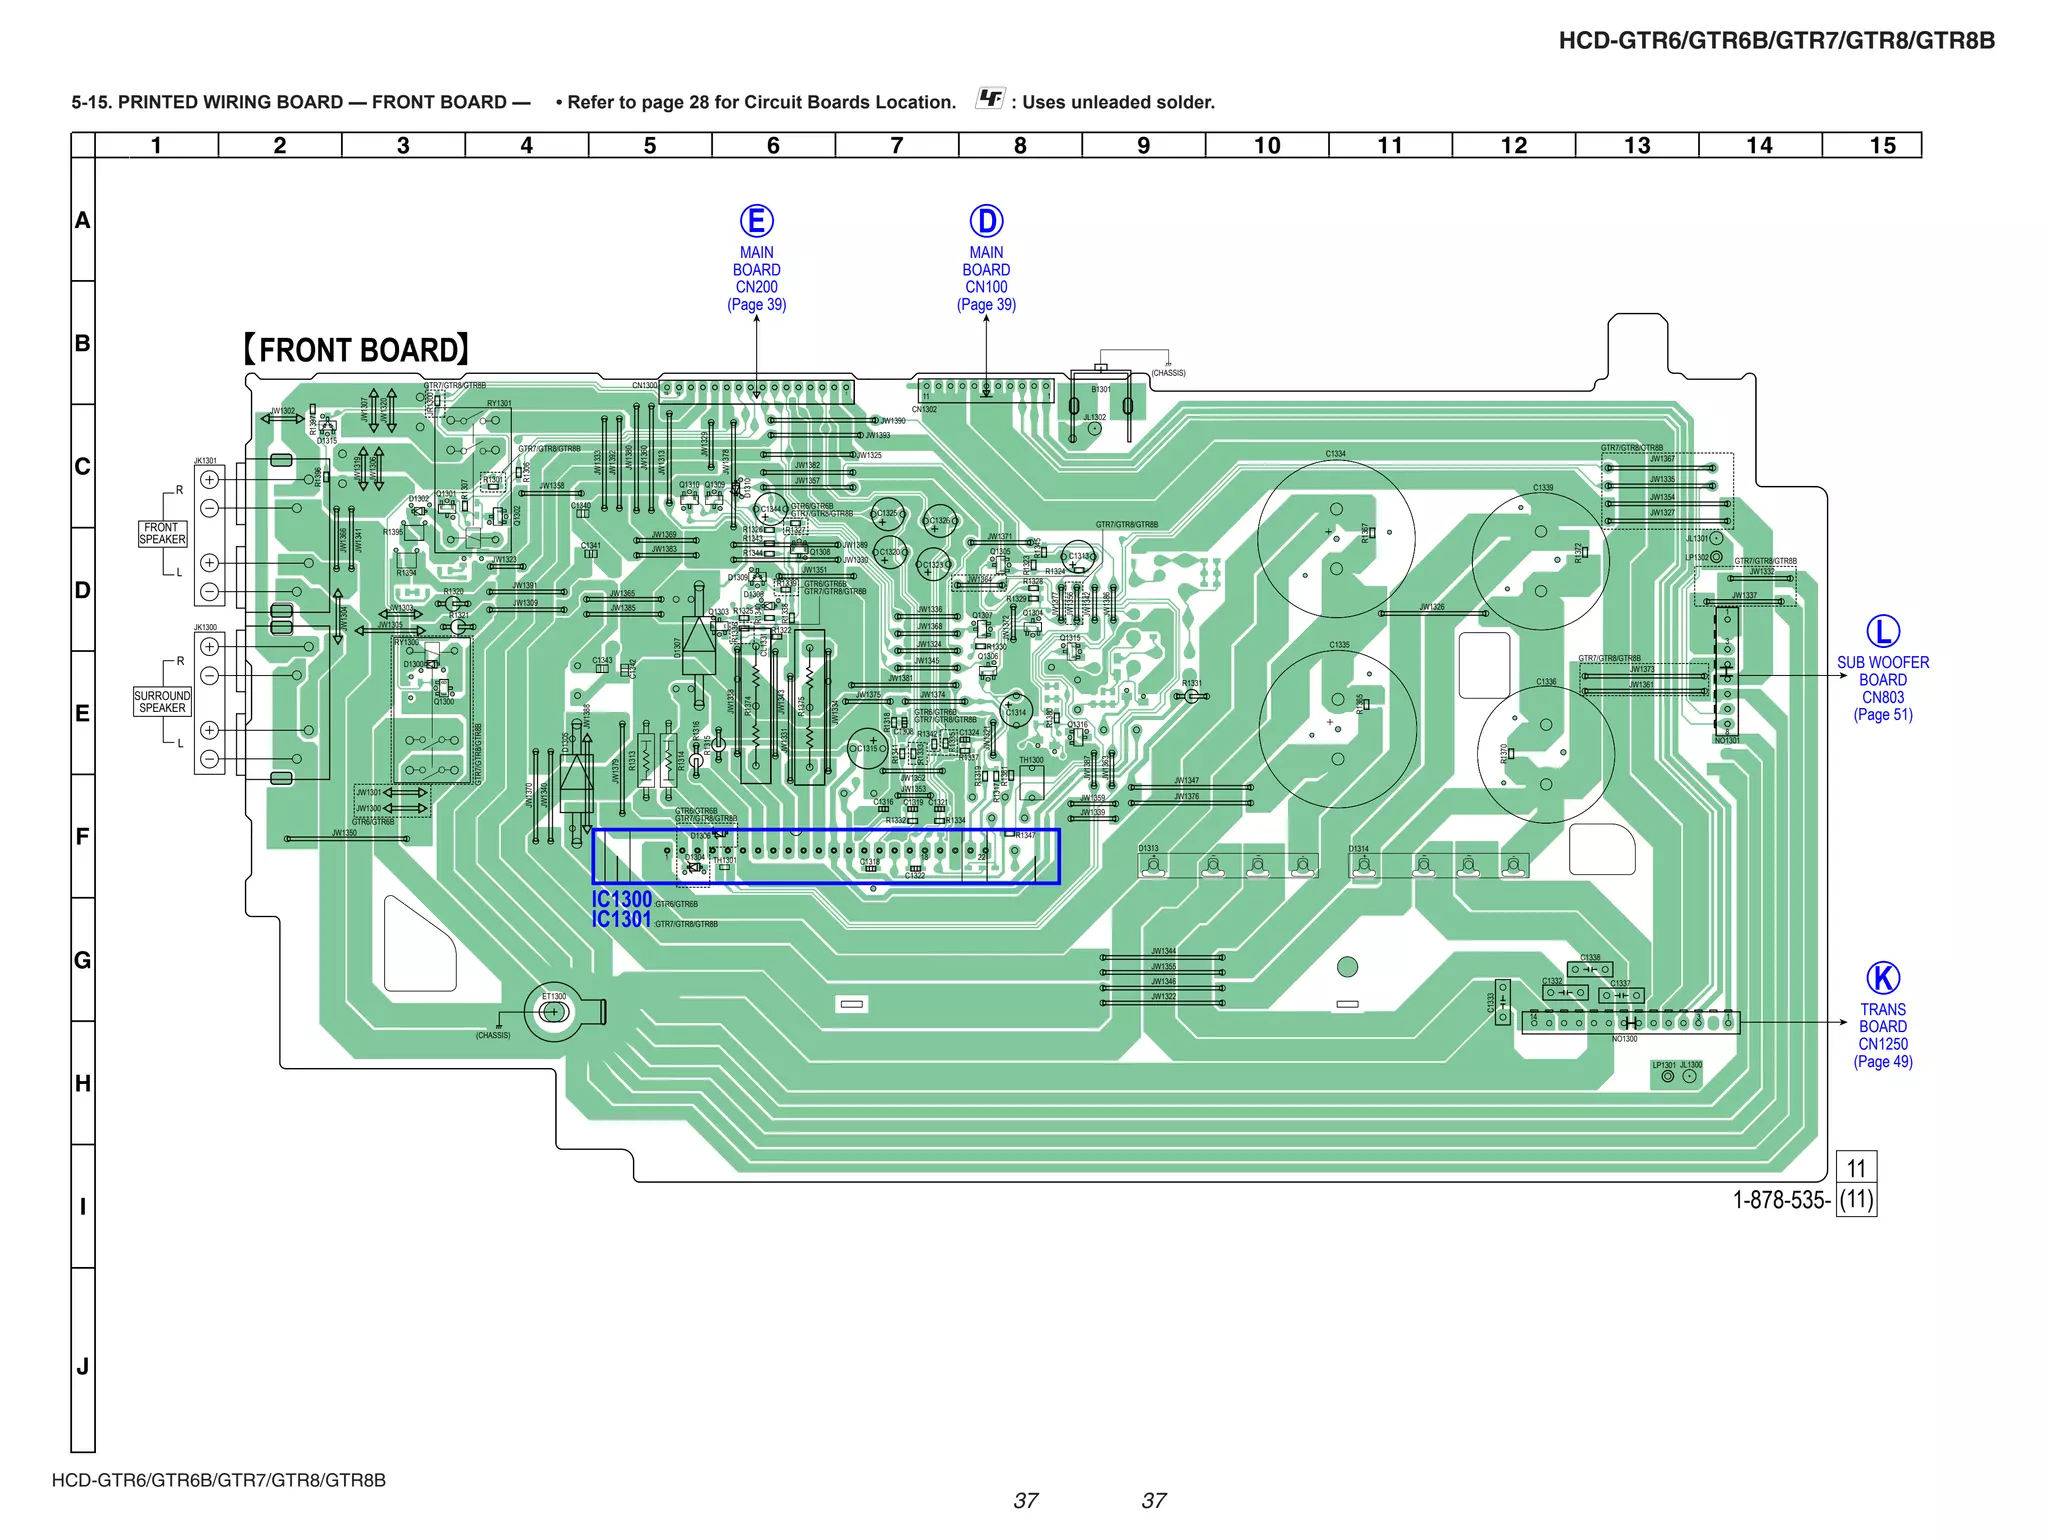2048x1540 pixels.
Task: Click grid row header J
Action: [83, 1366]
